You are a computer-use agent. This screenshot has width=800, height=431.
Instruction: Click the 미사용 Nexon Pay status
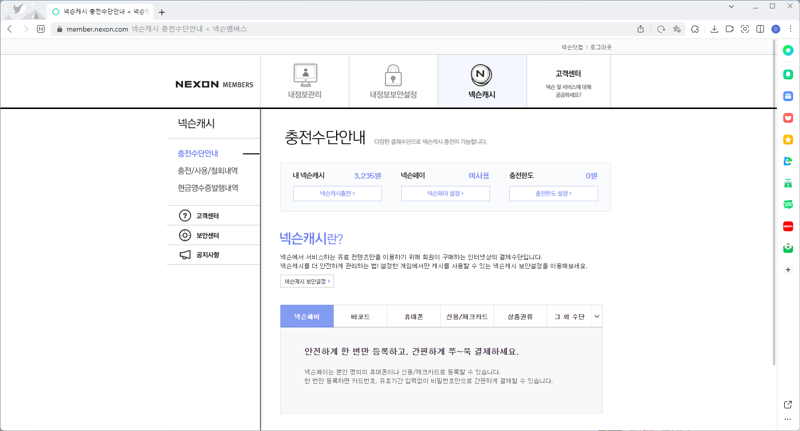click(x=479, y=175)
